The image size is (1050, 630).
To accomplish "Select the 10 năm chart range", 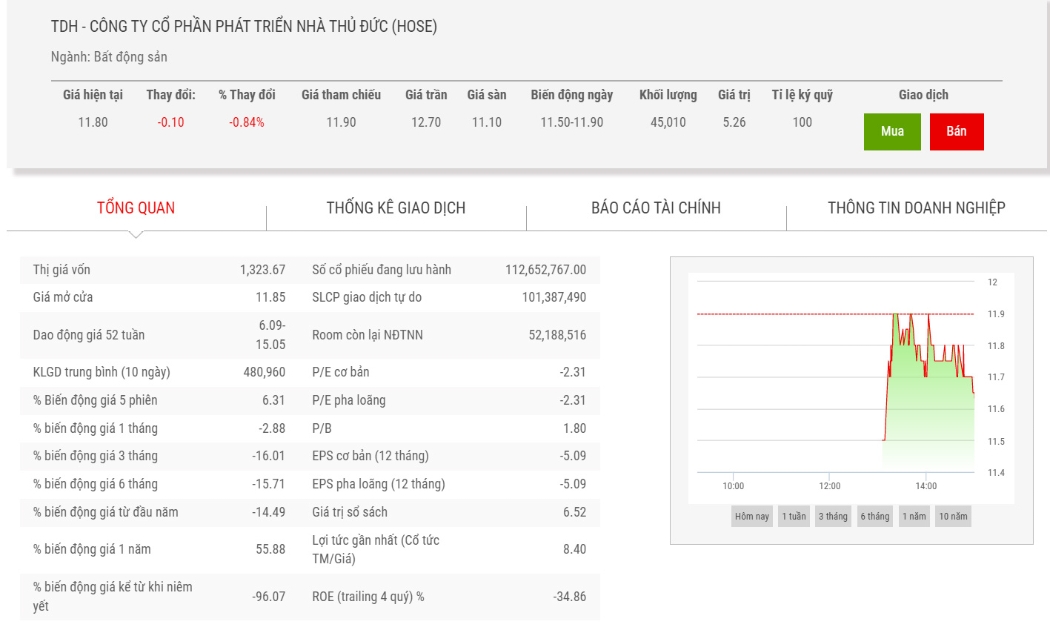I will coord(953,516).
